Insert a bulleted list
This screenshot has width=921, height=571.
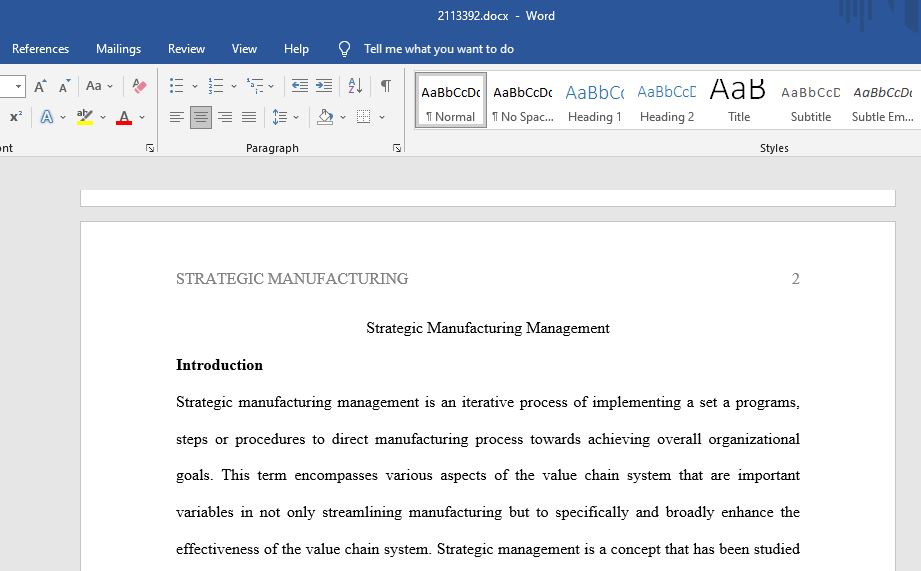176,86
